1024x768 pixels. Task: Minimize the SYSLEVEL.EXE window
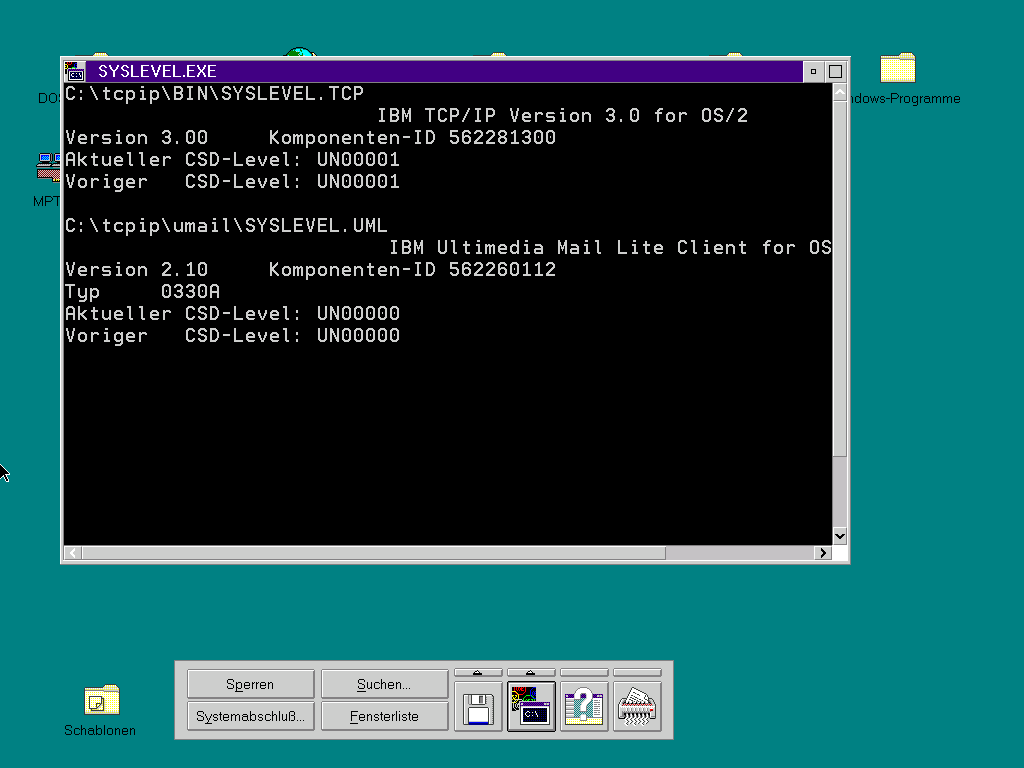[813, 71]
